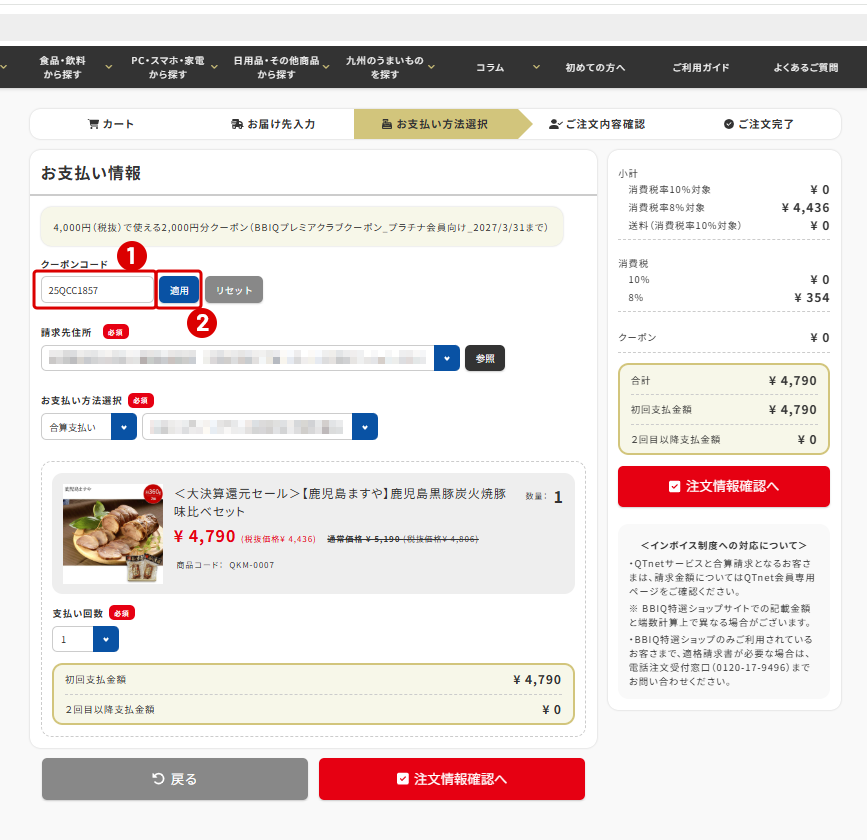Click the order confirmation person icon
This screenshot has width=867, height=840.
[x=555, y=124]
